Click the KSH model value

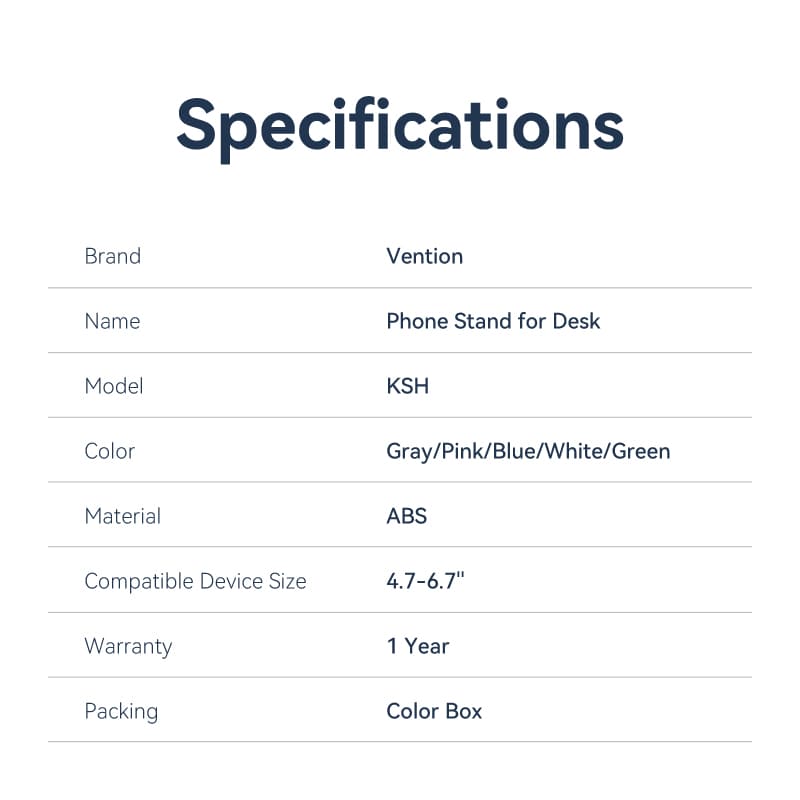[x=407, y=386]
